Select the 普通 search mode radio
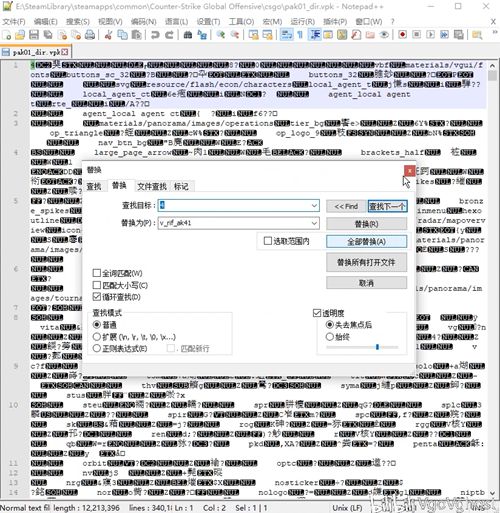Screen dimensions: 500x513 tap(97, 324)
